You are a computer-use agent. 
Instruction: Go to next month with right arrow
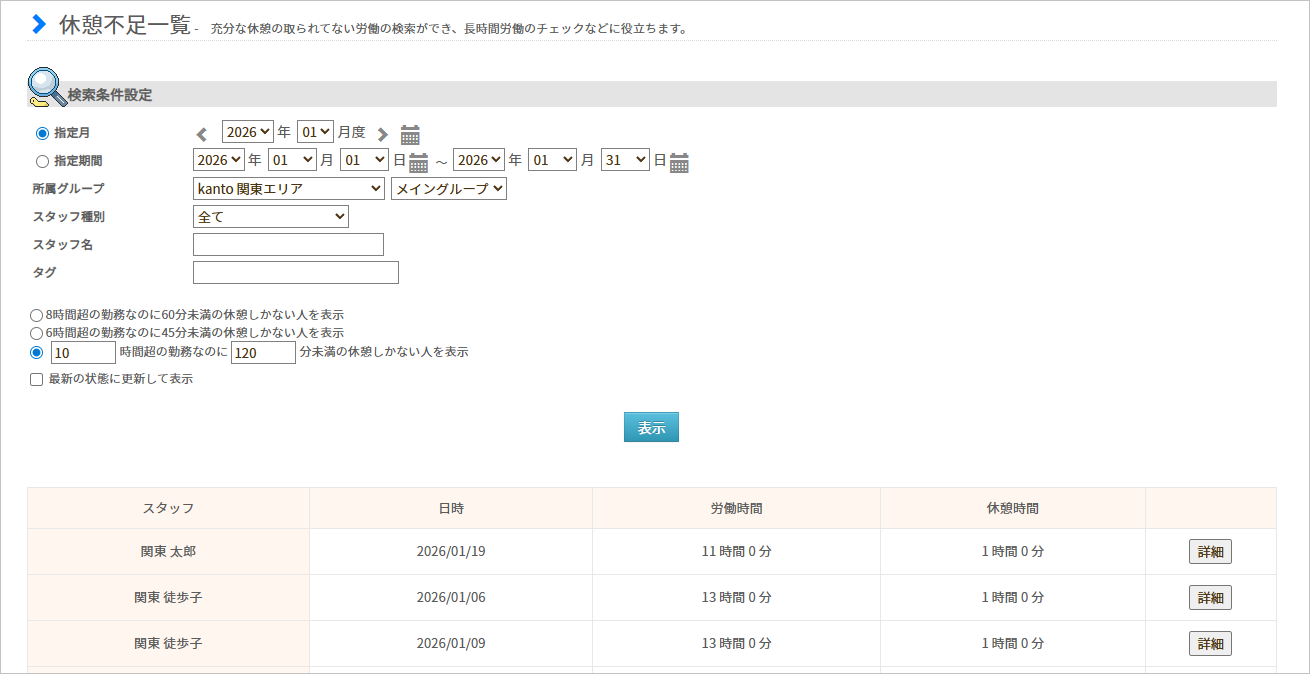pos(382,134)
